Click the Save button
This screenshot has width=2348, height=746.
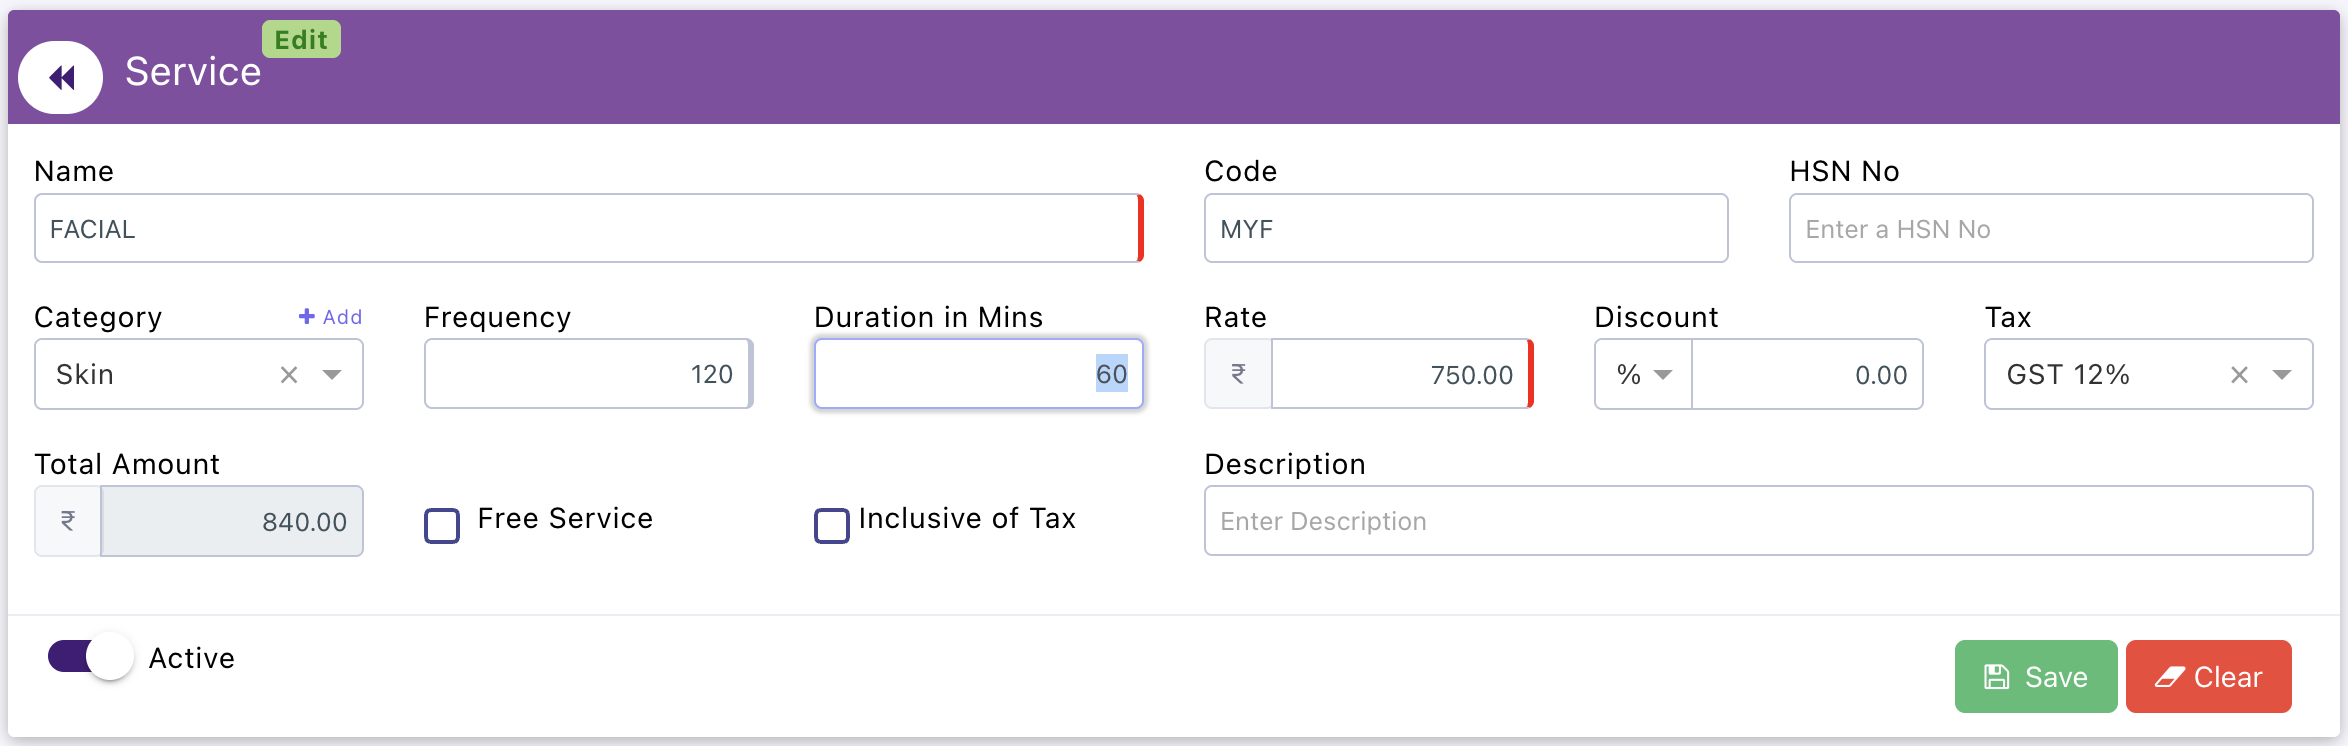pyautogui.click(x=2036, y=677)
